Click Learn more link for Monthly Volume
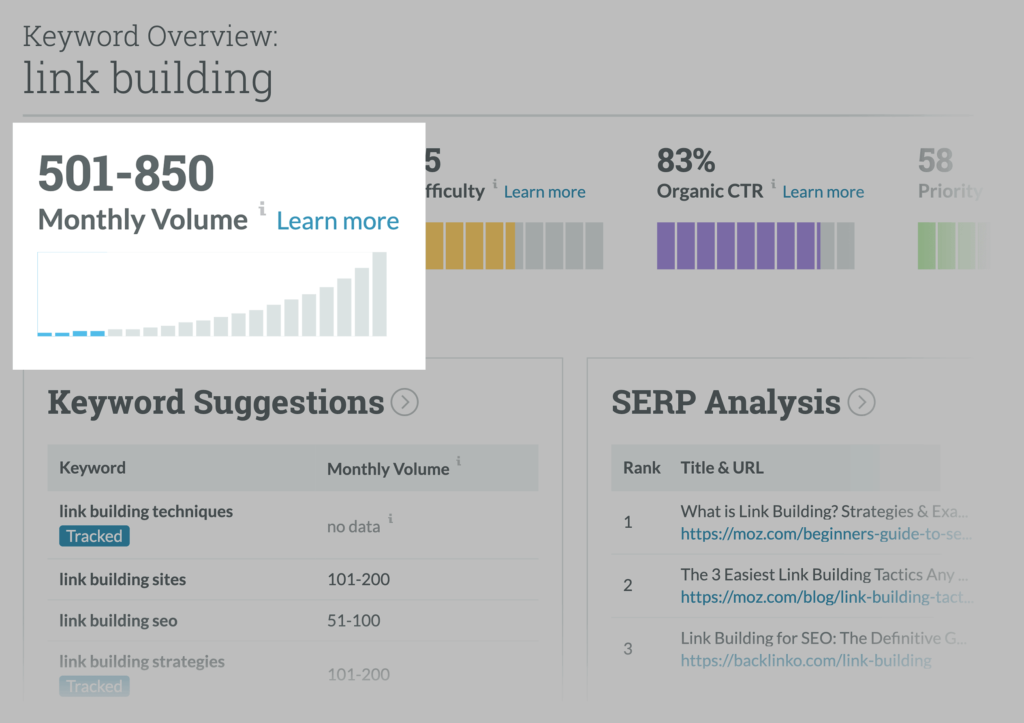This screenshot has width=1024, height=723. pos(337,221)
